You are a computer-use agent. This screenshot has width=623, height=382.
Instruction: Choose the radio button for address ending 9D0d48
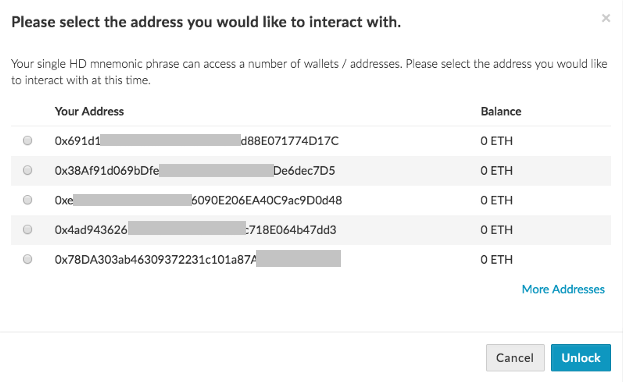pyautogui.click(x=27, y=200)
